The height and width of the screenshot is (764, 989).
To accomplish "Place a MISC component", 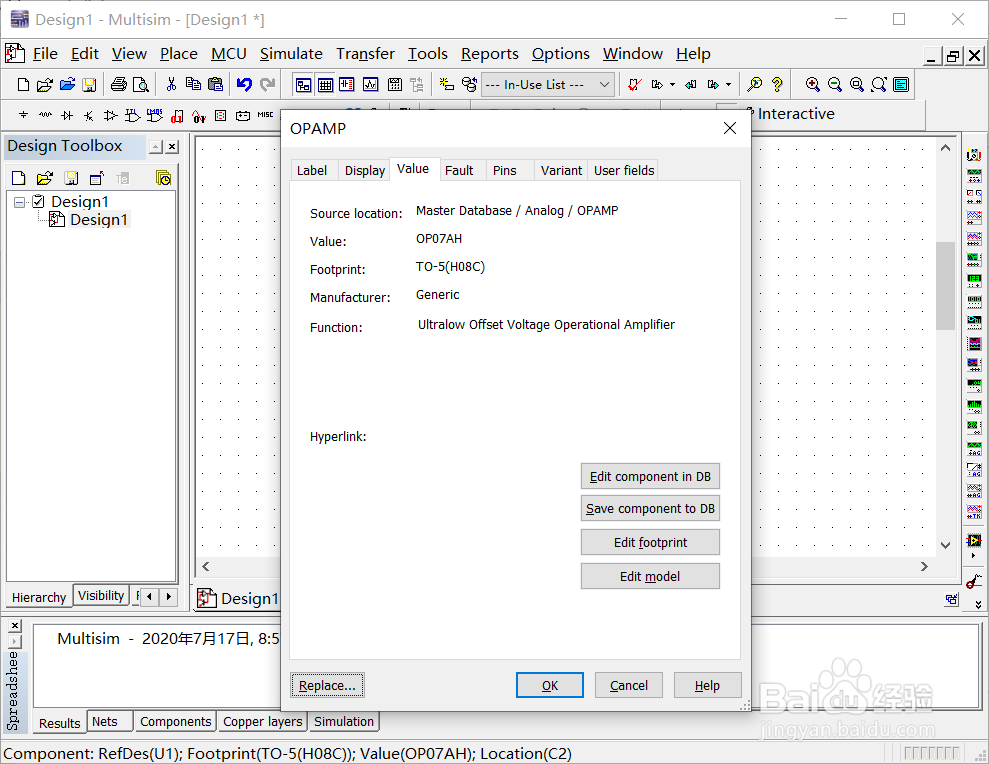I will 266,115.
